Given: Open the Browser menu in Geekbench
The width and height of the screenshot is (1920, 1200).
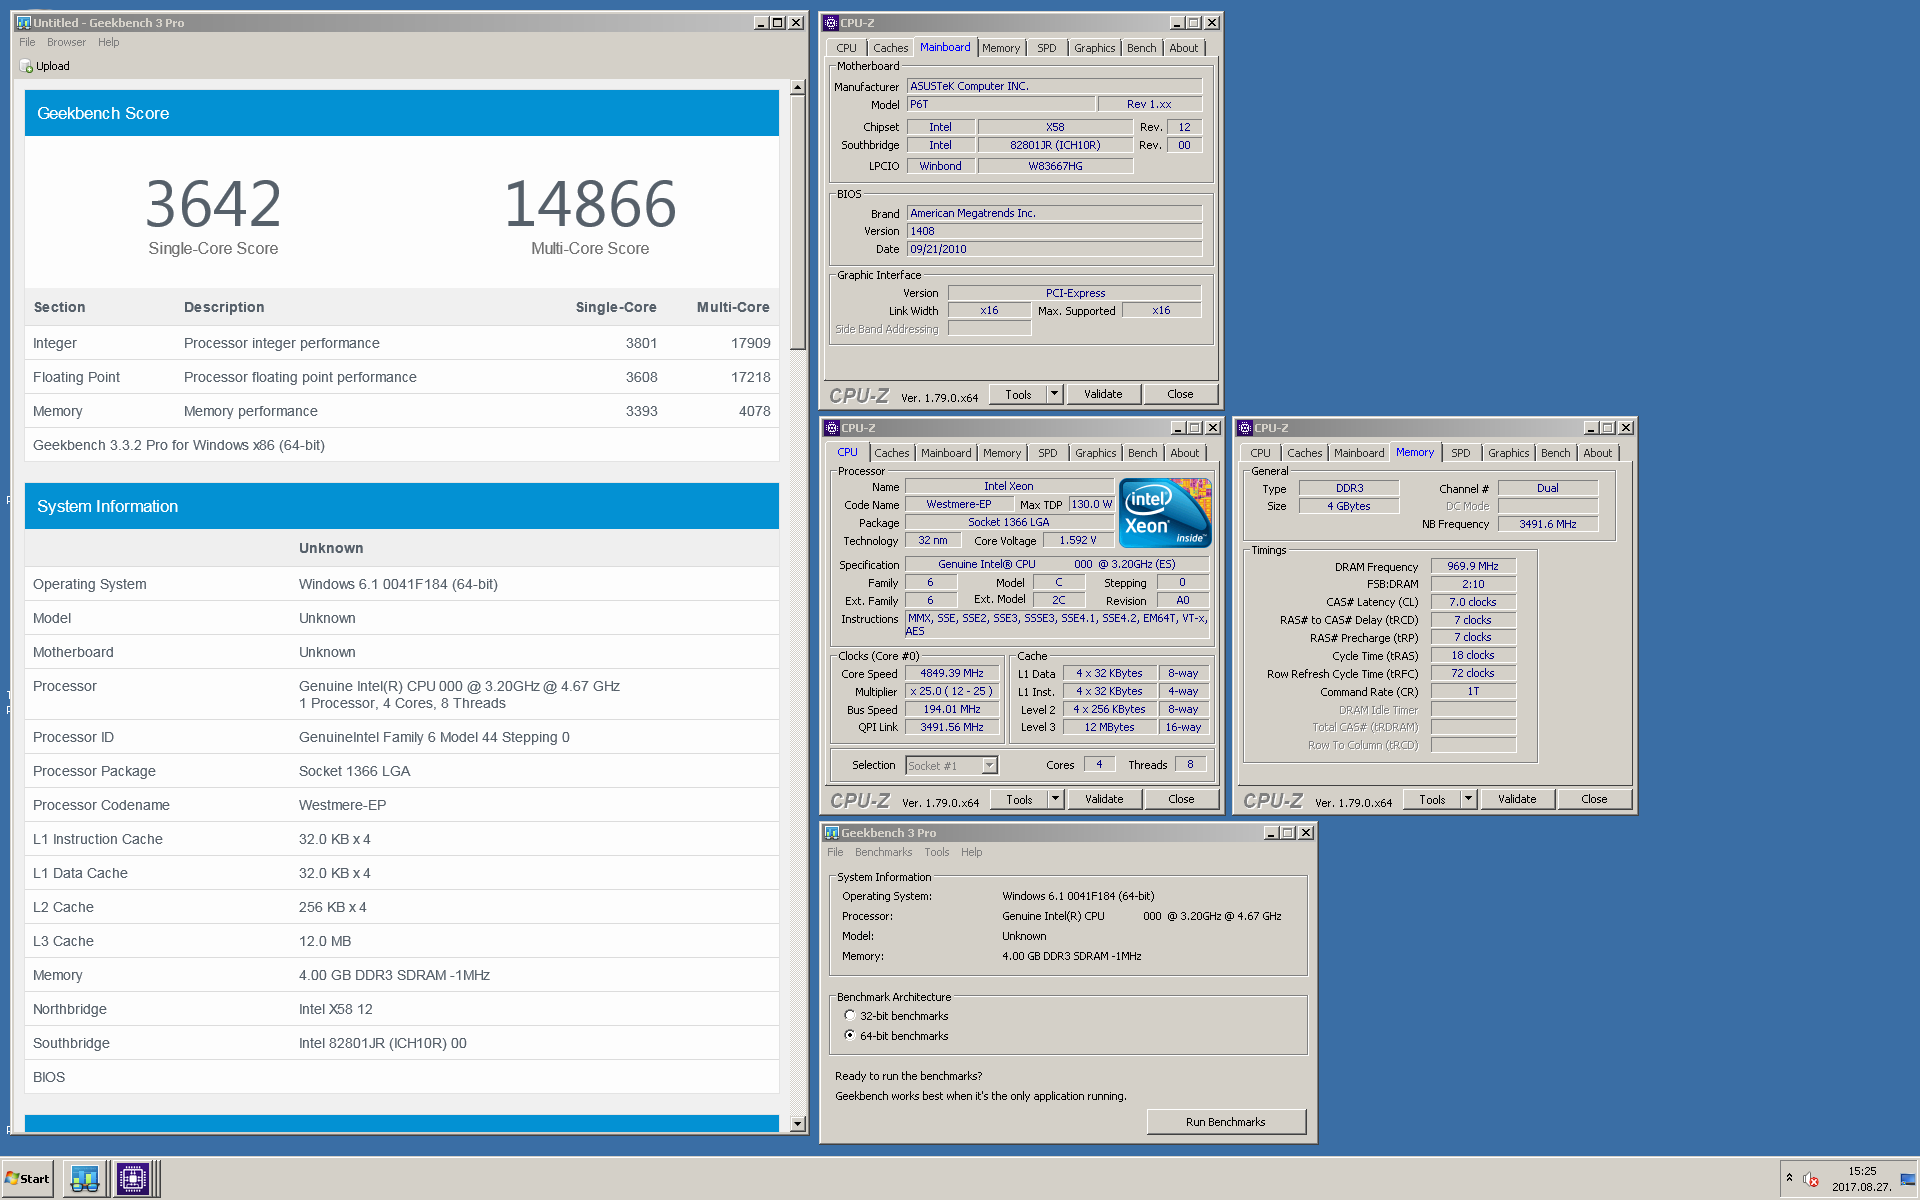Looking at the screenshot, I should (x=66, y=42).
